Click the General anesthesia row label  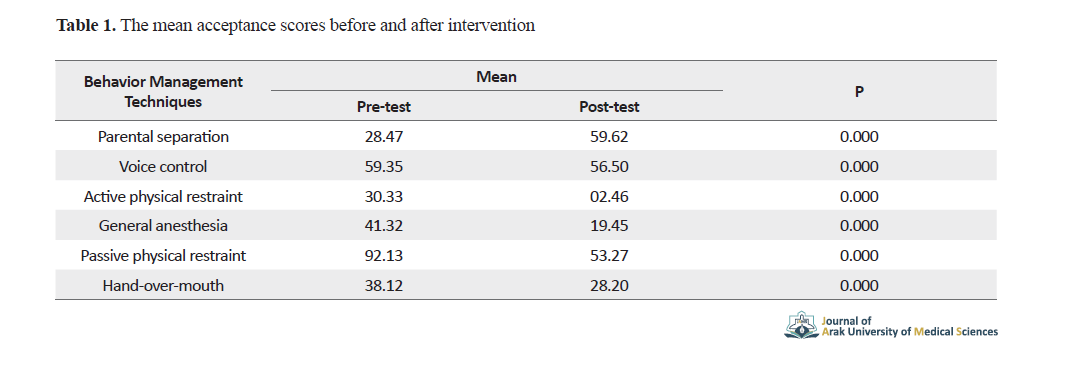[x=163, y=226]
